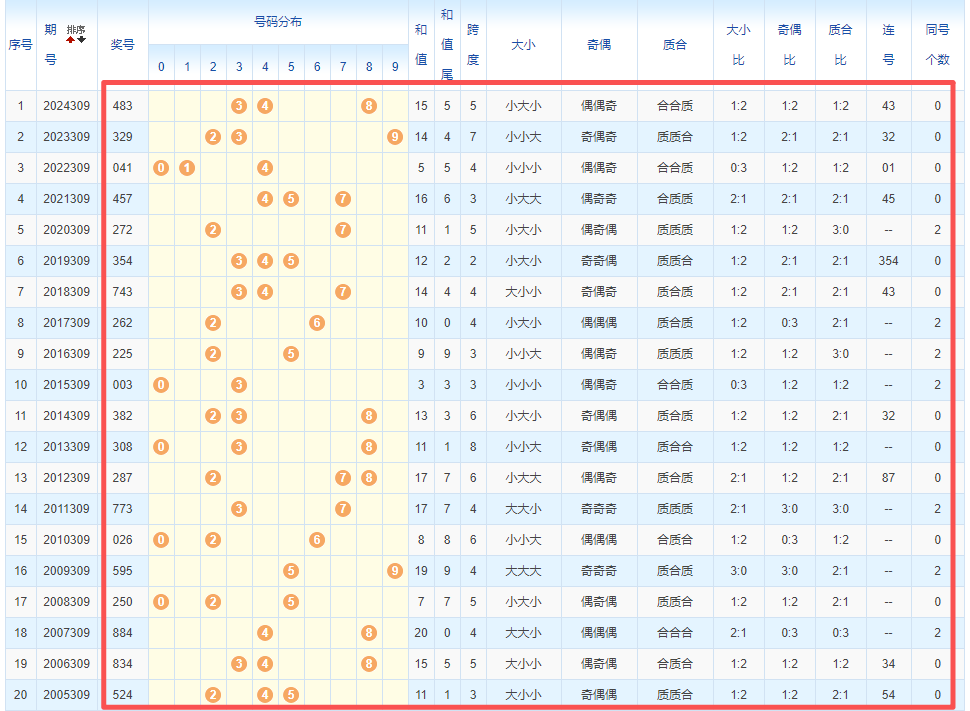Viewport: 970px width, 711px height.
Task: Click orange ball 6 in row 2010309
Action: tap(317, 540)
